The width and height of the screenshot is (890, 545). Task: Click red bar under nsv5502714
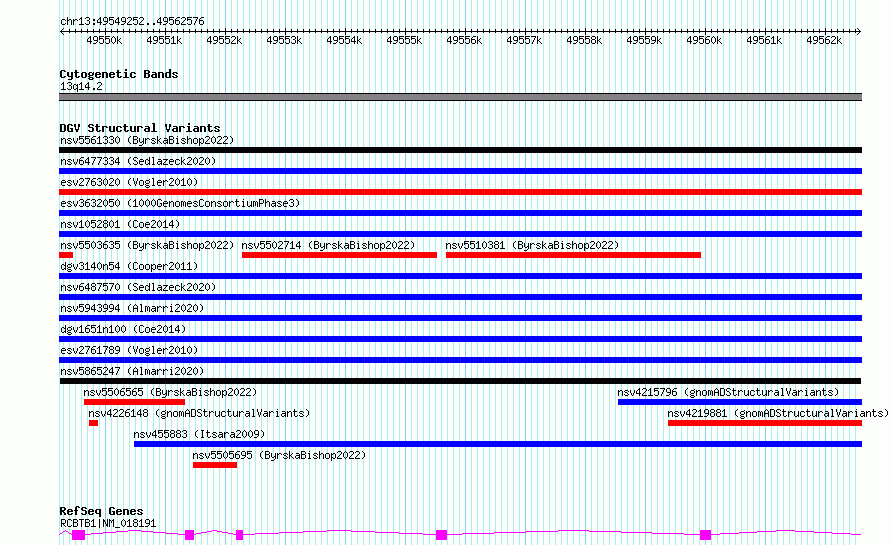click(x=339, y=255)
